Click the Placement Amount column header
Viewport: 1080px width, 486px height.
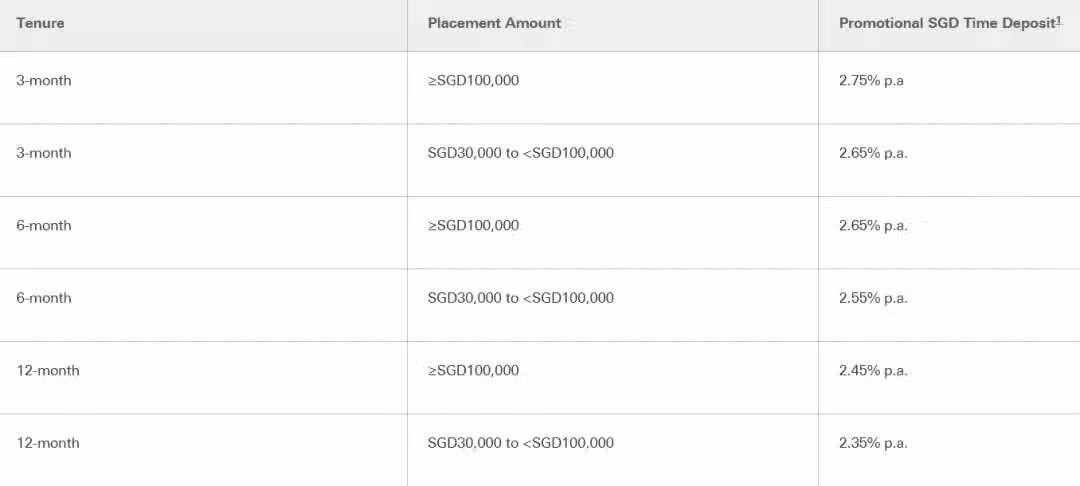point(494,23)
